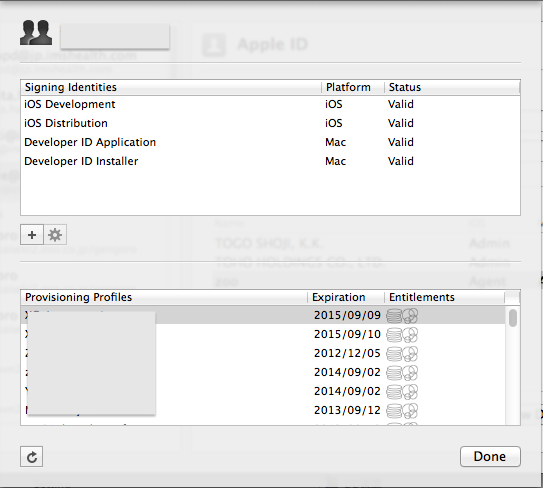
Task: Select the Developer ID Installer identity
Action: click(x=270, y=161)
